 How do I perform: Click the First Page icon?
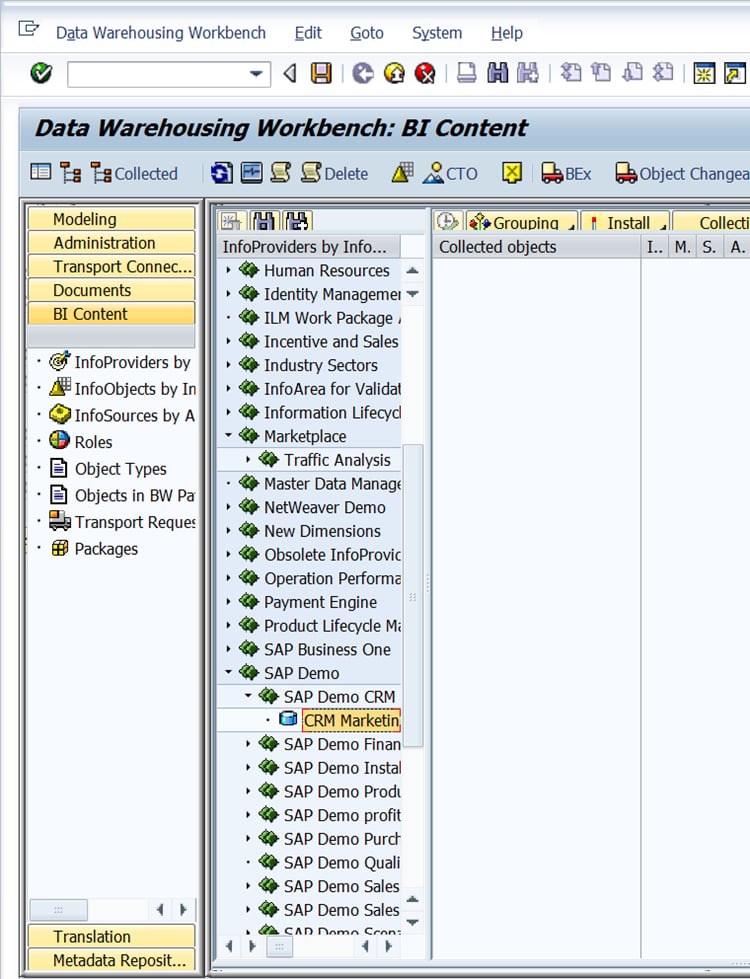tap(570, 73)
